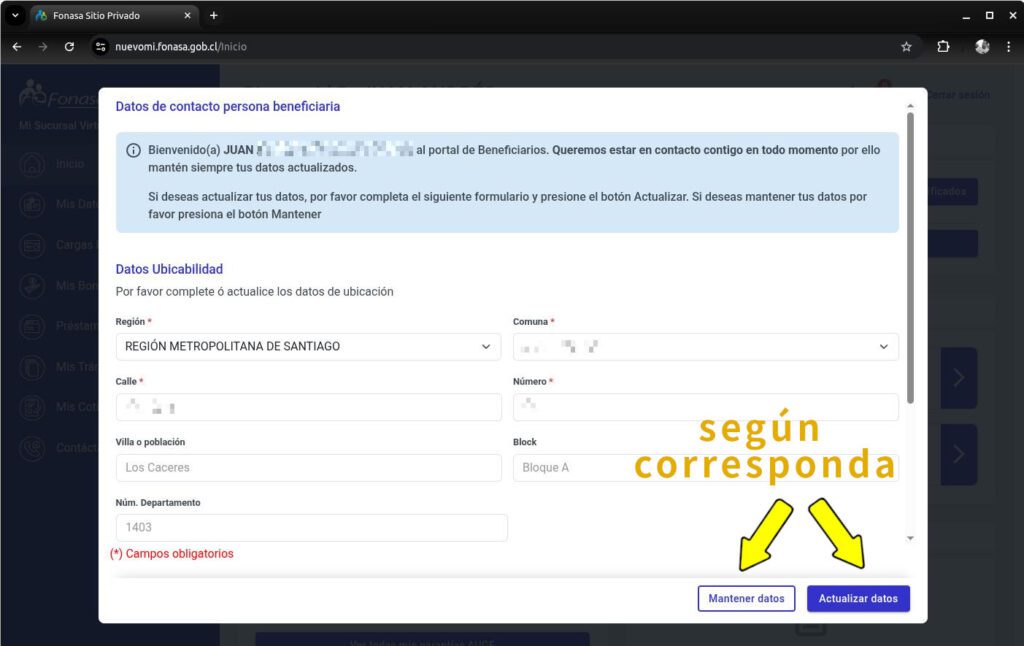The image size is (1024, 646).
Task: Close the Fonasa Sitio Privado tab
Action: [x=187, y=16]
